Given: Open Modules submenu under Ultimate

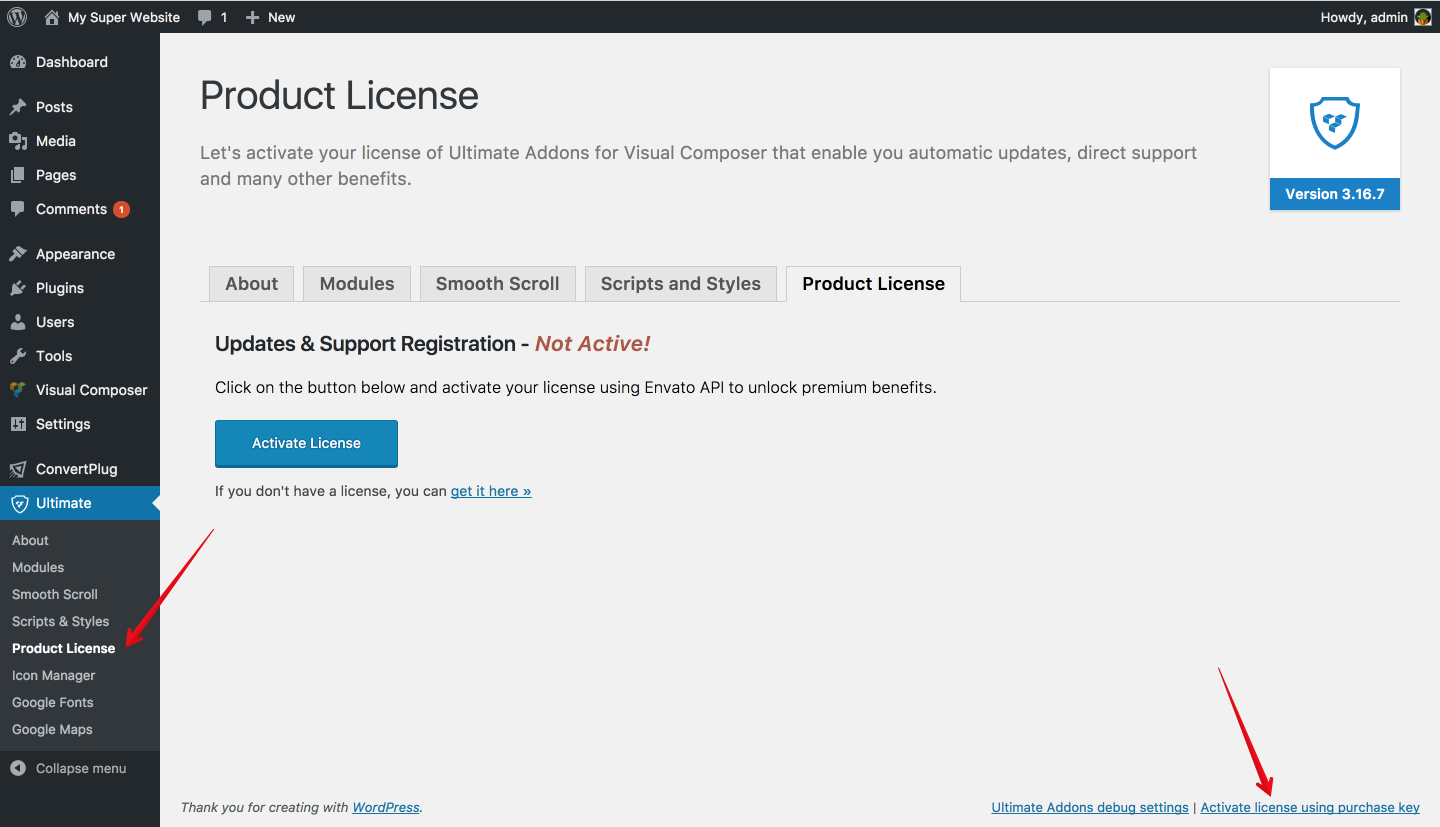Looking at the screenshot, I should [38, 567].
